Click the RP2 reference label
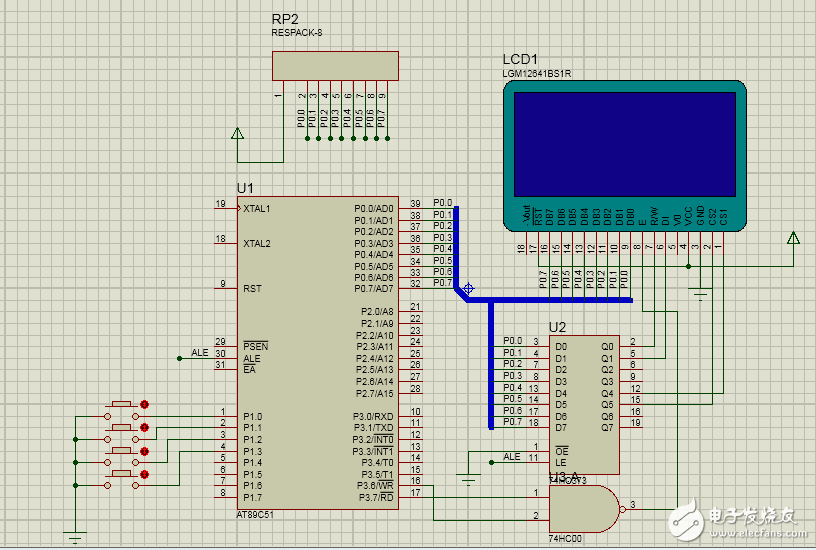 click(x=285, y=19)
